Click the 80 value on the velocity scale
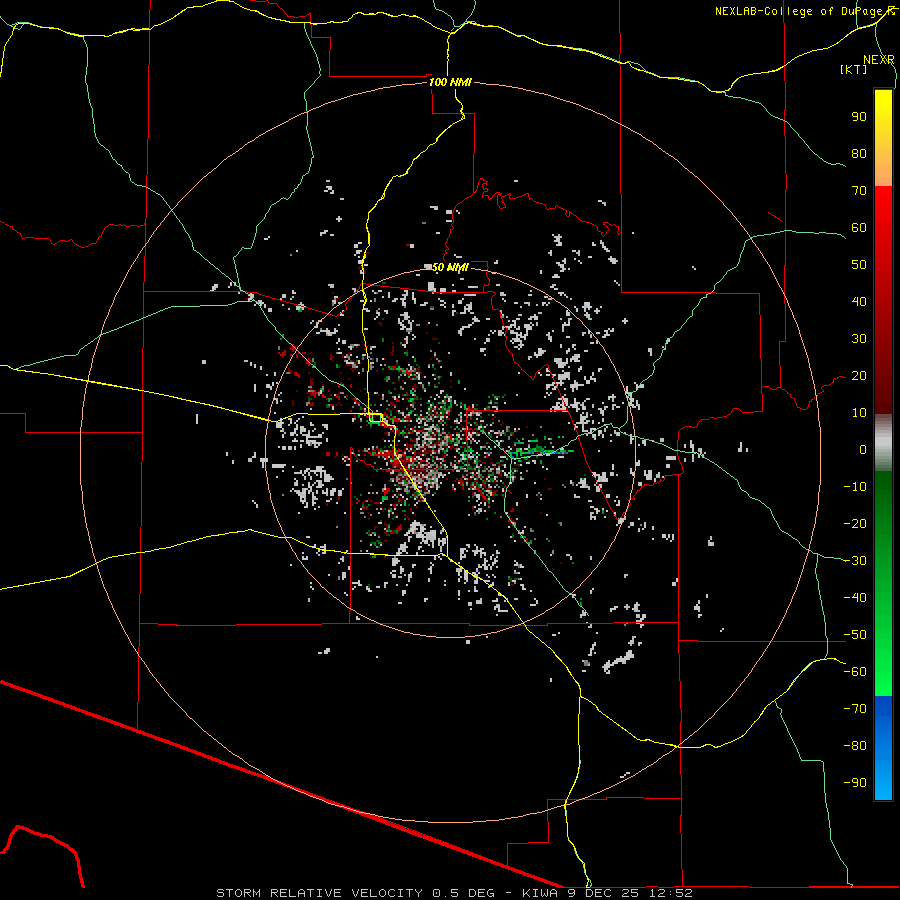This screenshot has height=900, width=900. click(859, 153)
